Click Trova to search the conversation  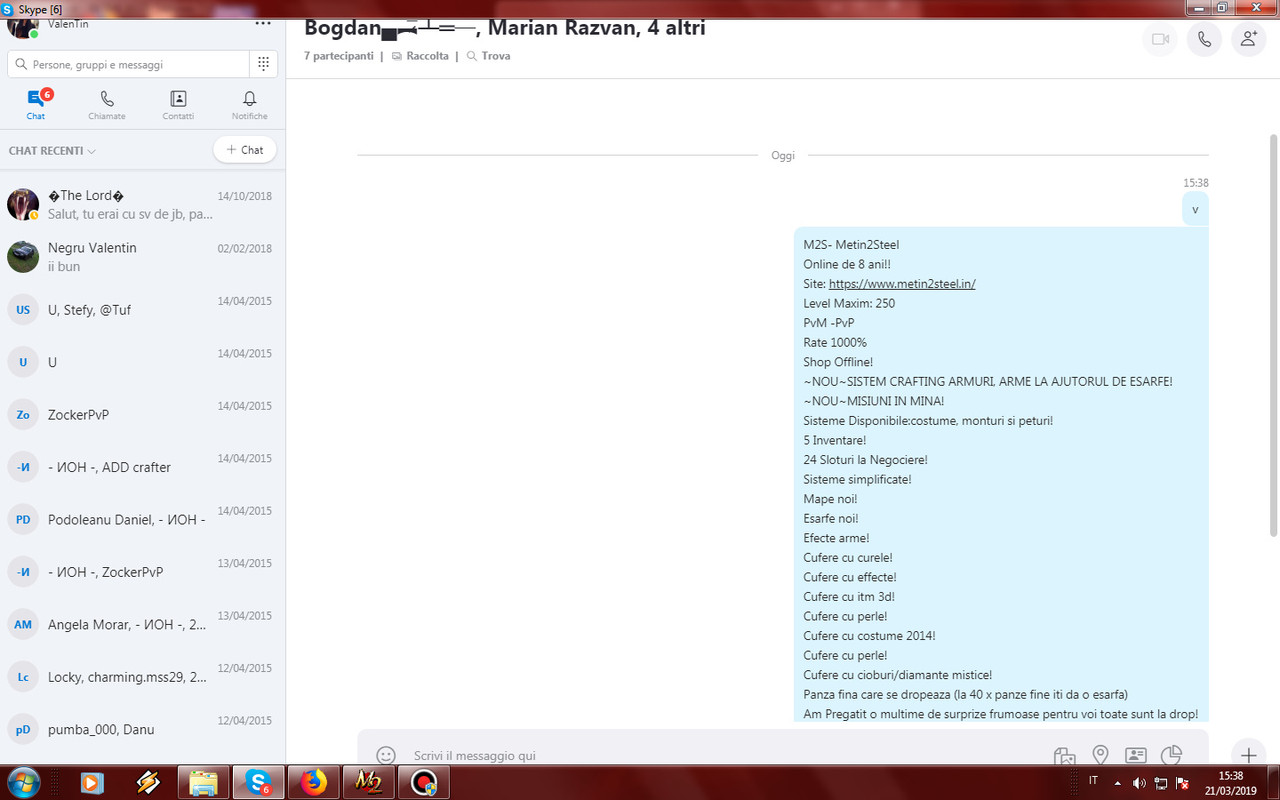point(488,56)
